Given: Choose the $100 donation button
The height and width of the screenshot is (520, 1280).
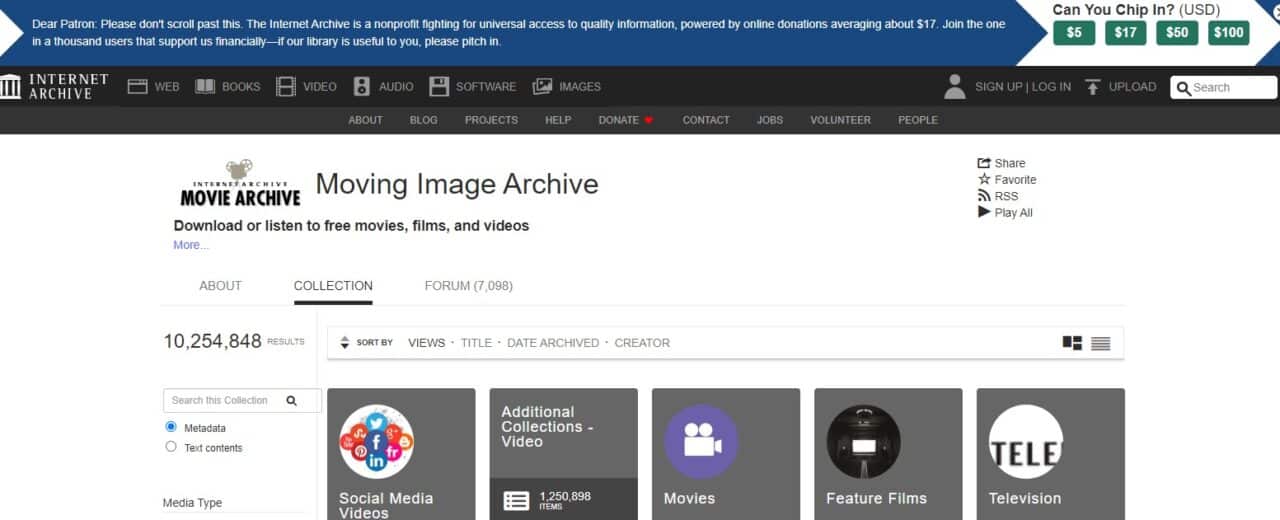Looking at the screenshot, I should click(x=1229, y=32).
